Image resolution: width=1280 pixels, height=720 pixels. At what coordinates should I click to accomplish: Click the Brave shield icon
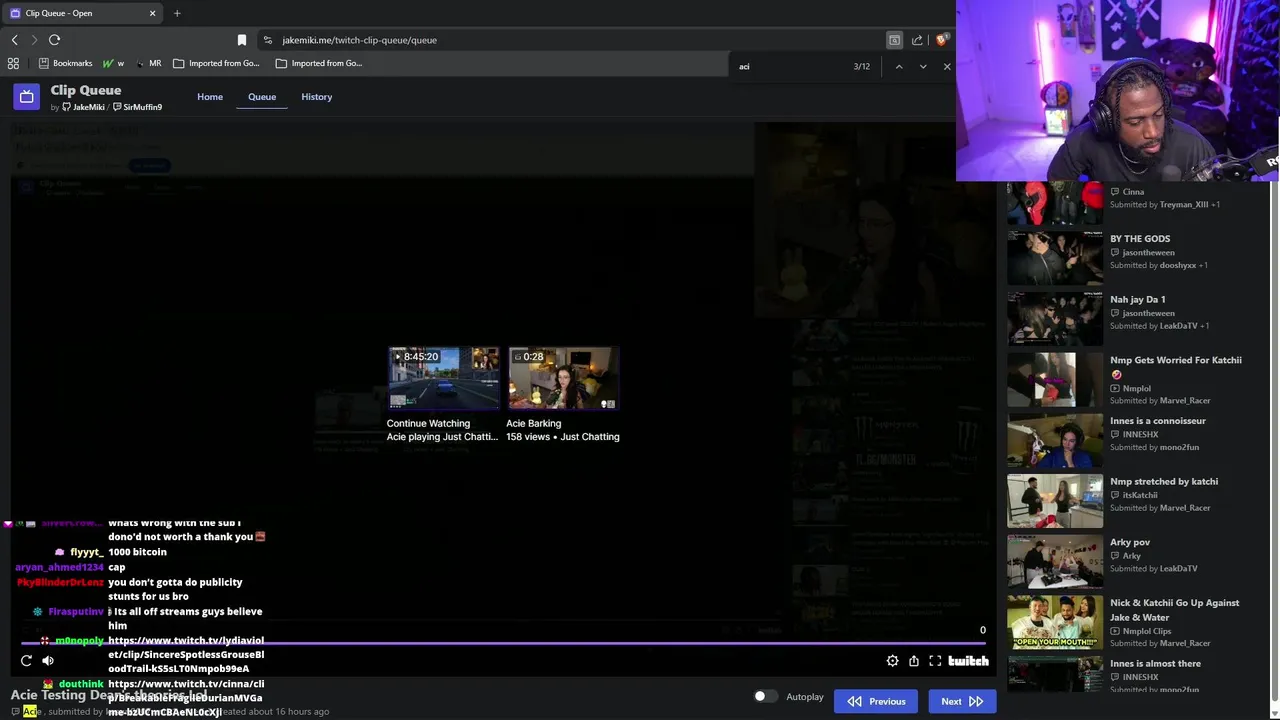click(x=941, y=40)
